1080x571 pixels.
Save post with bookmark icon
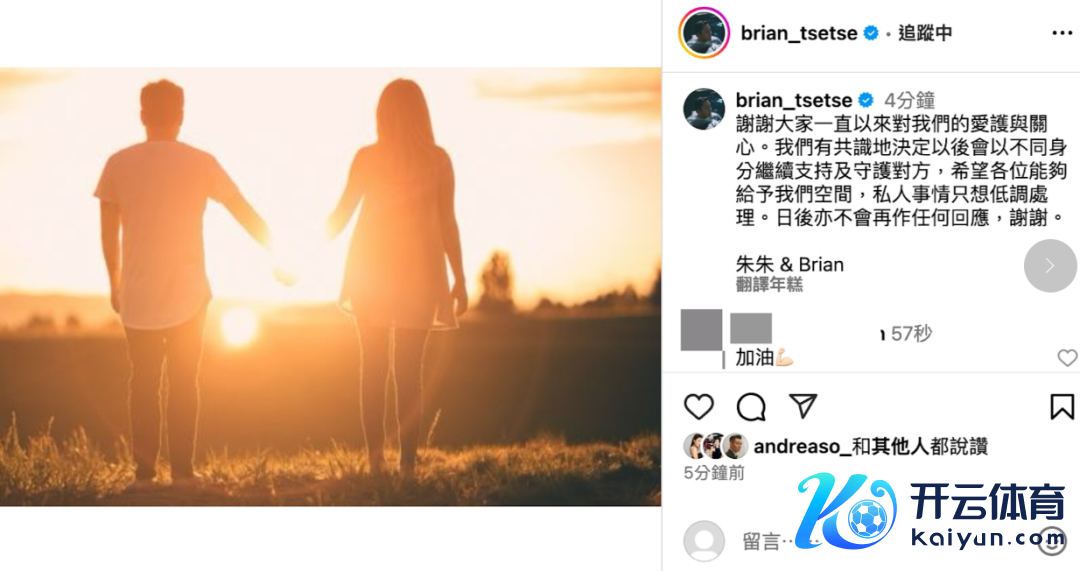coord(1061,406)
